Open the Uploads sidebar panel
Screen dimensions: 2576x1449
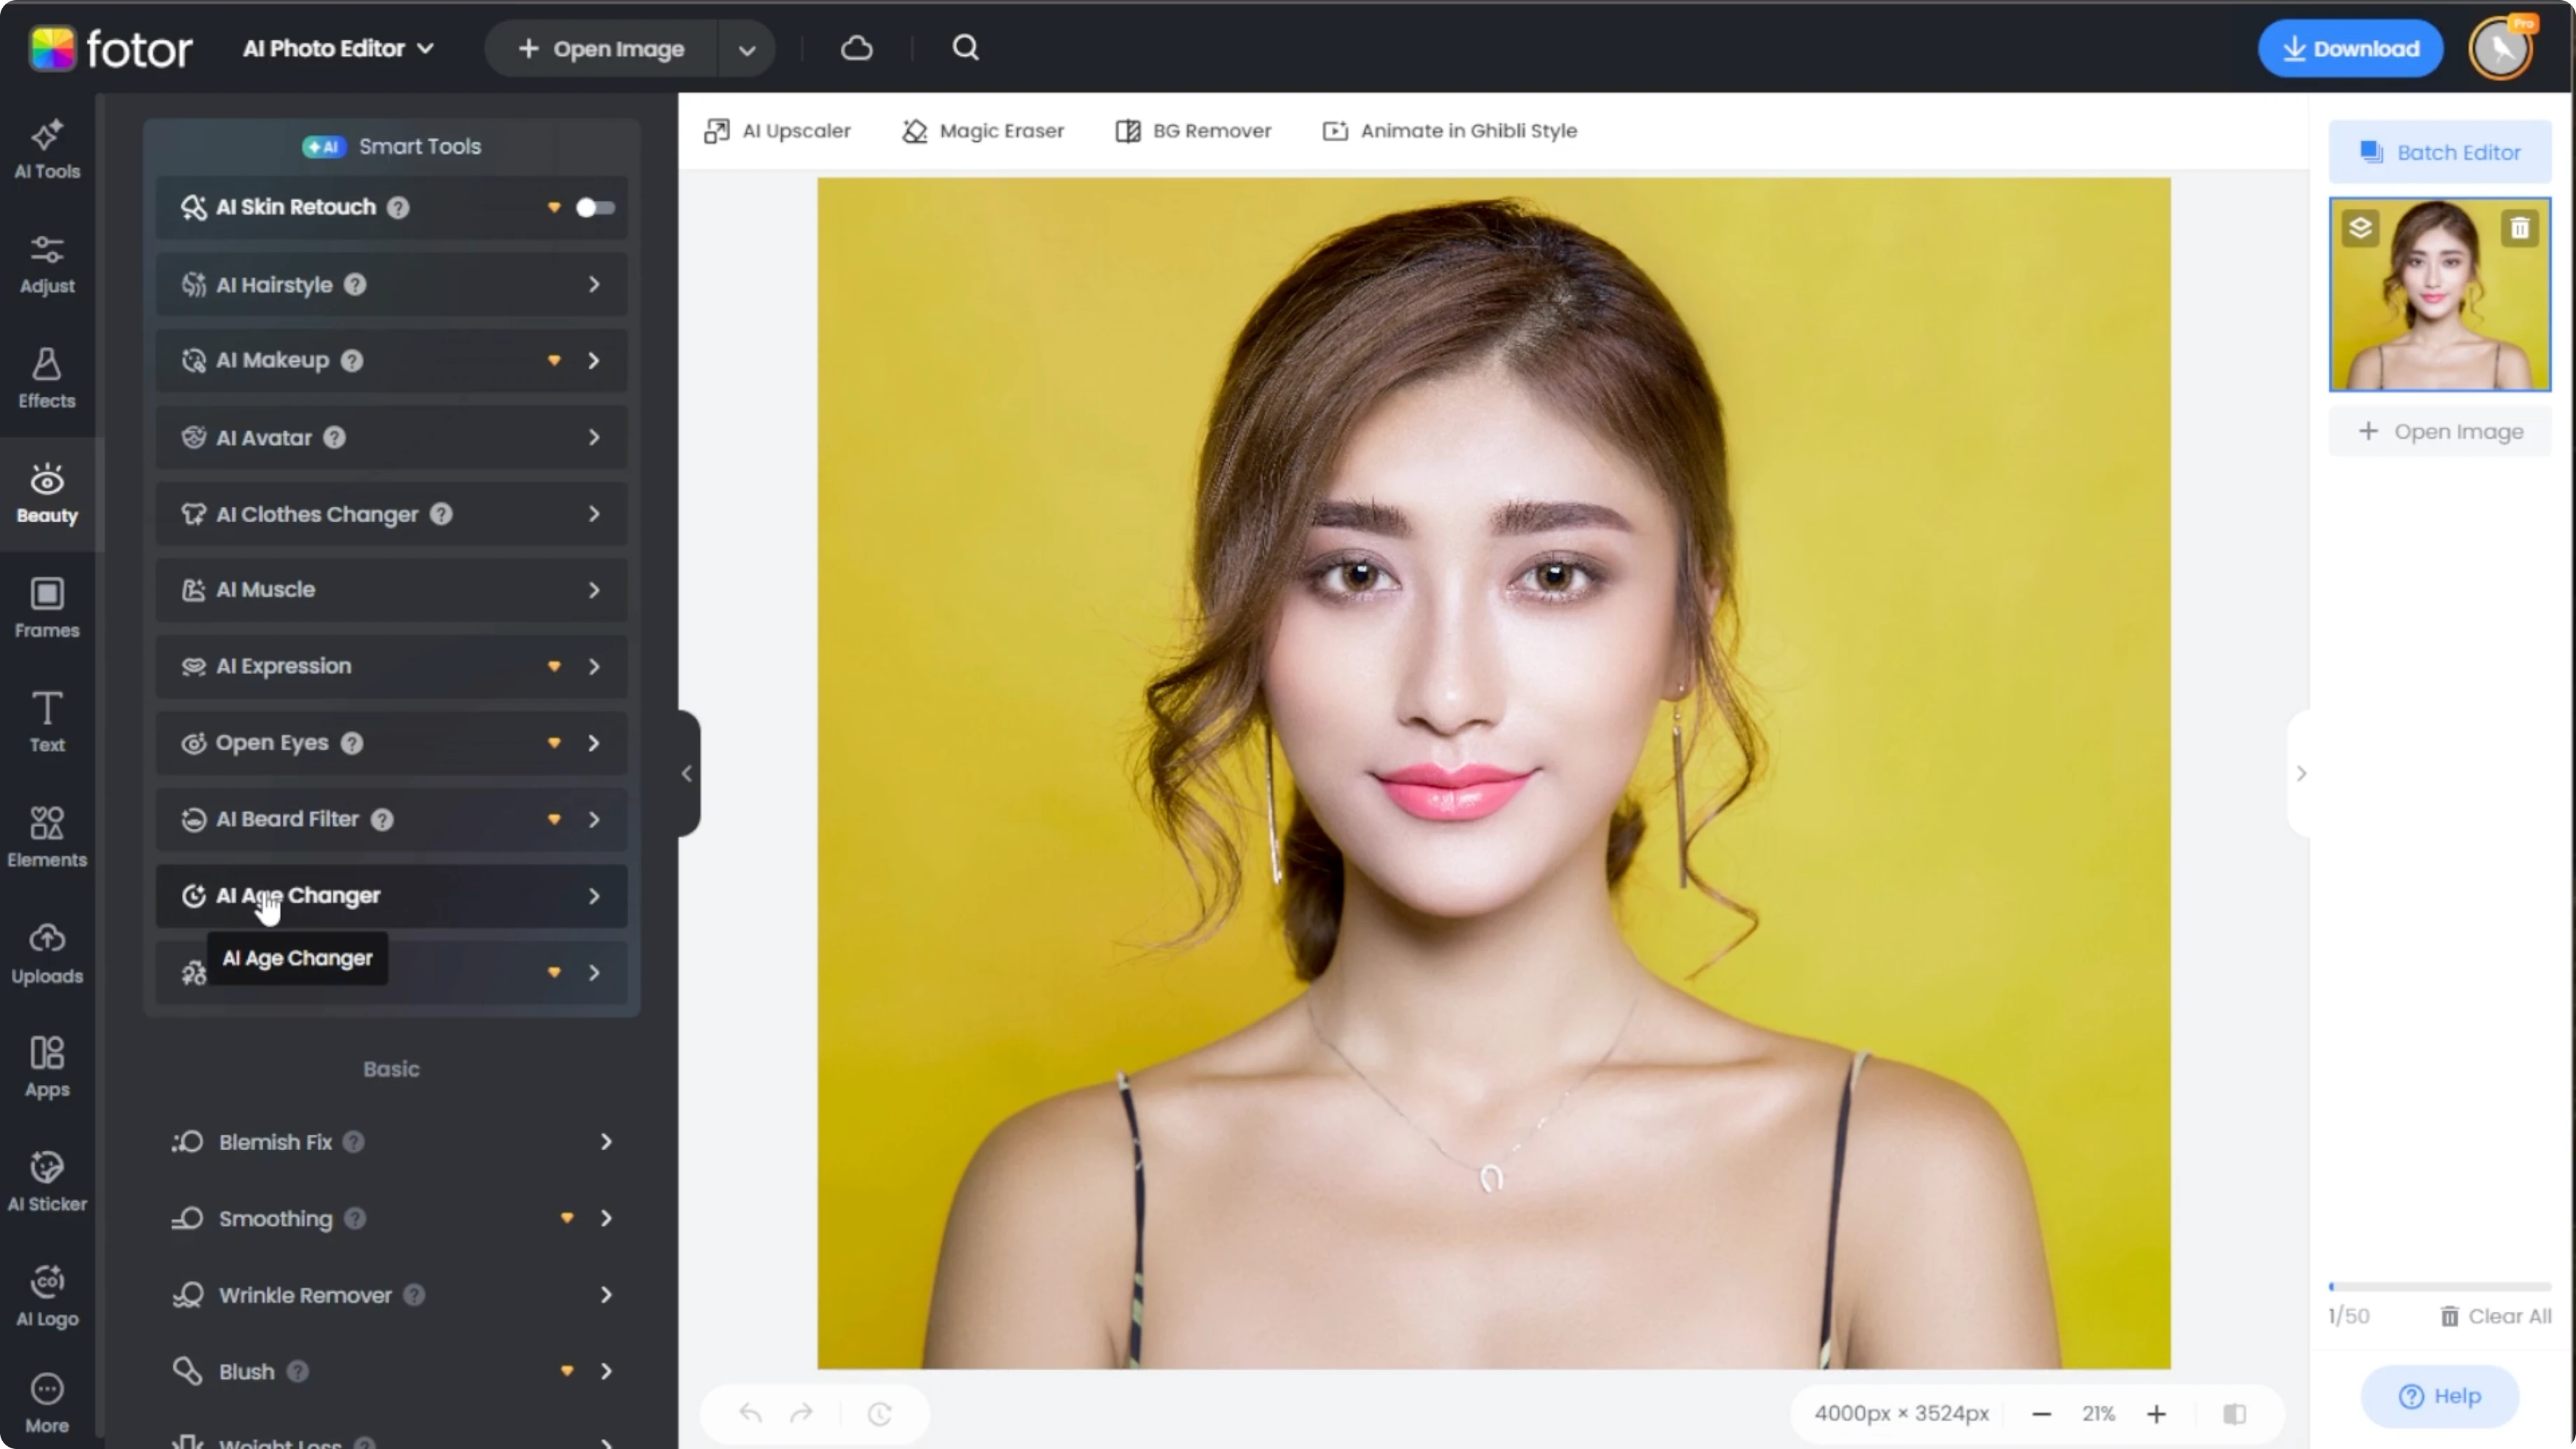47,954
